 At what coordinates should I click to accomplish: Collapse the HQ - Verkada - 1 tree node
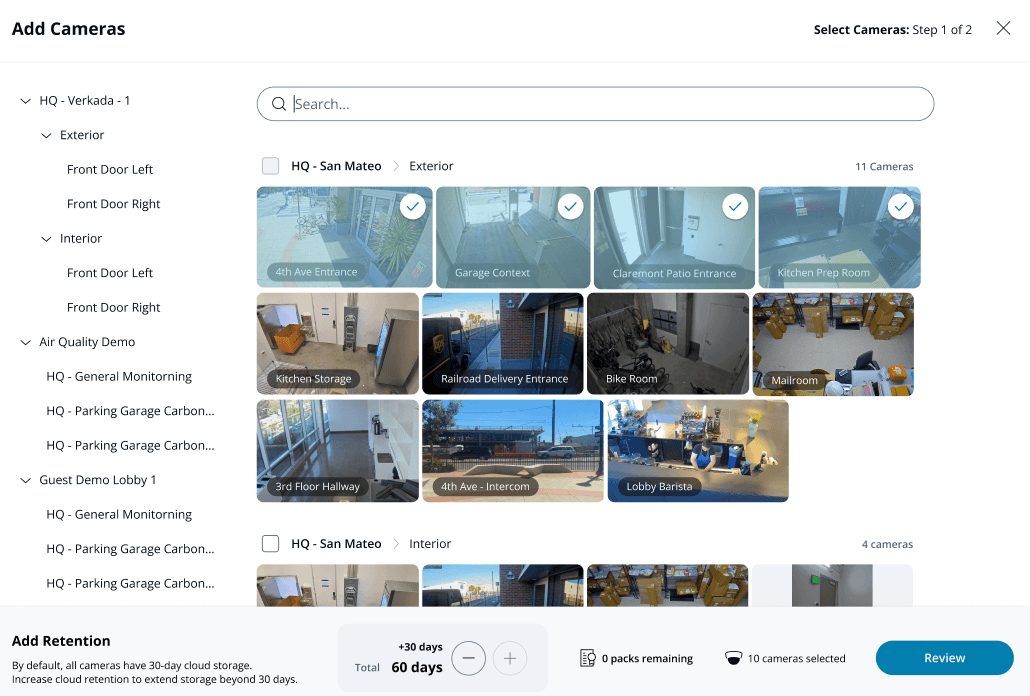[25, 101]
